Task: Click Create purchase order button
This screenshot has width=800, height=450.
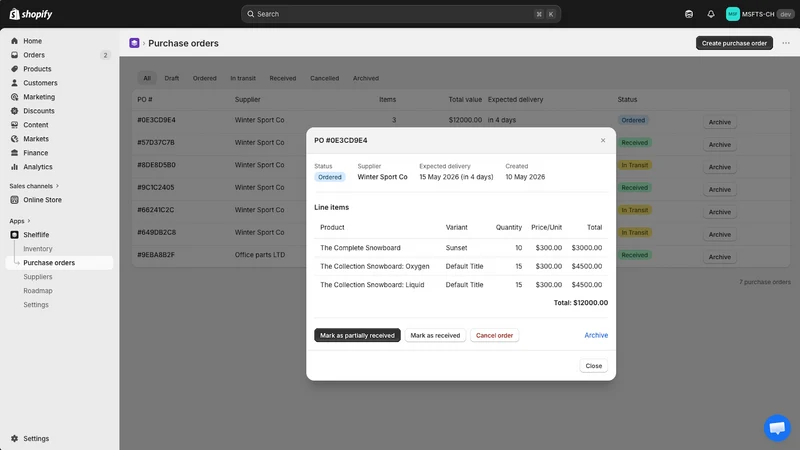Action: [x=734, y=43]
